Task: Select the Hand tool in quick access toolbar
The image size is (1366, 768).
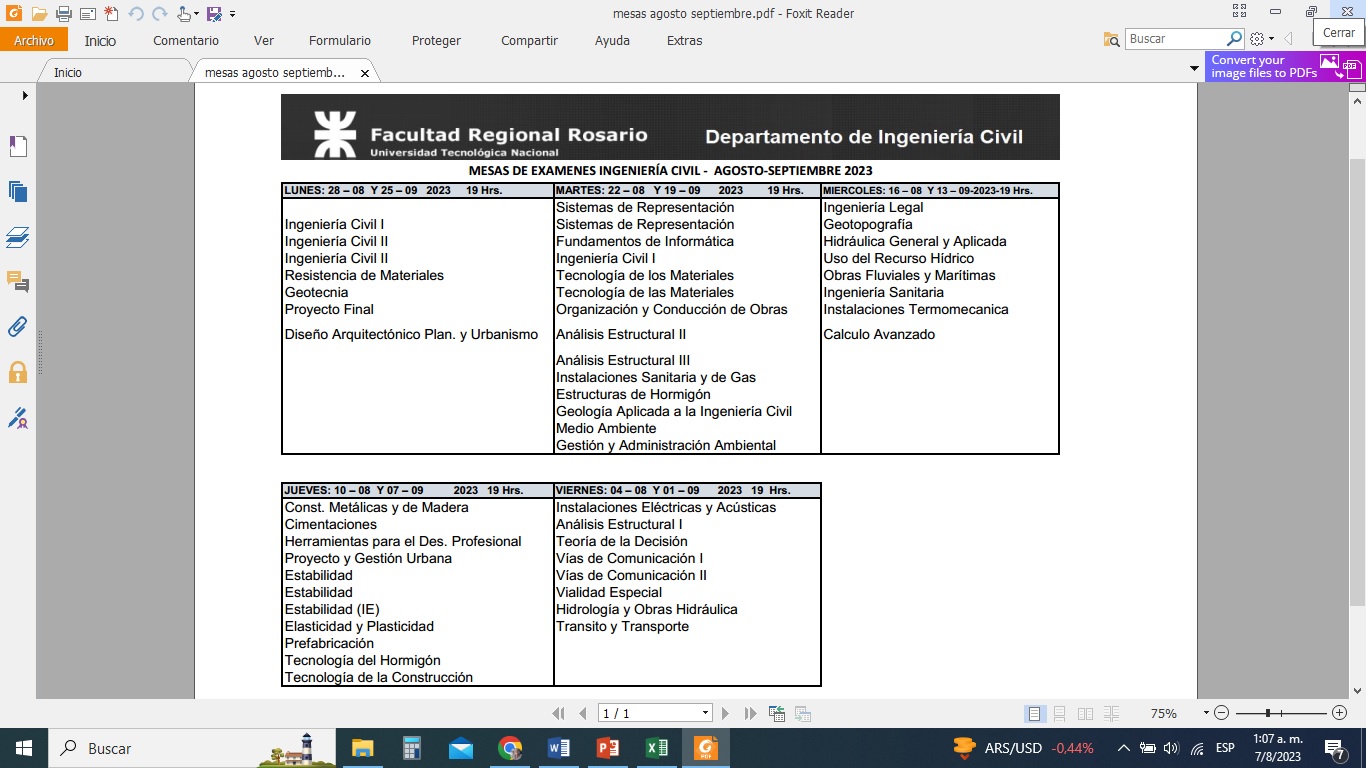Action: click(x=184, y=14)
